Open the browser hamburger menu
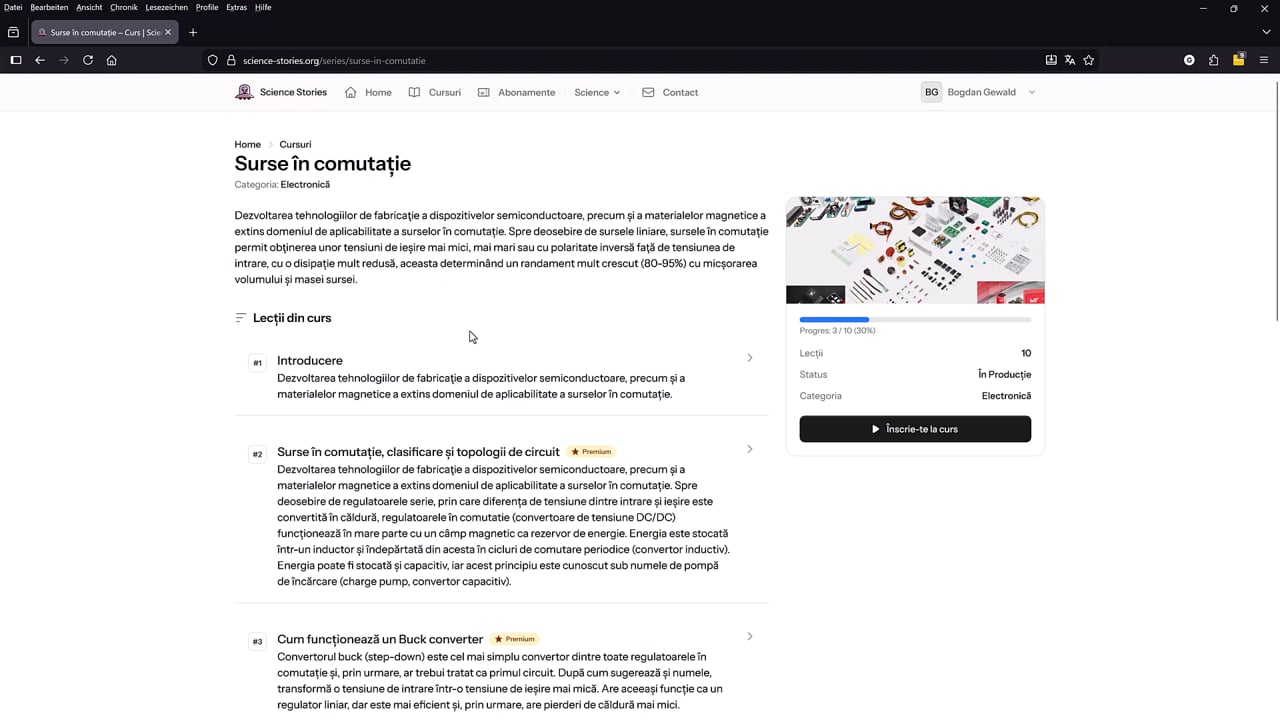Viewport: 1280px width, 720px height. pyautogui.click(x=1264, y=60)
